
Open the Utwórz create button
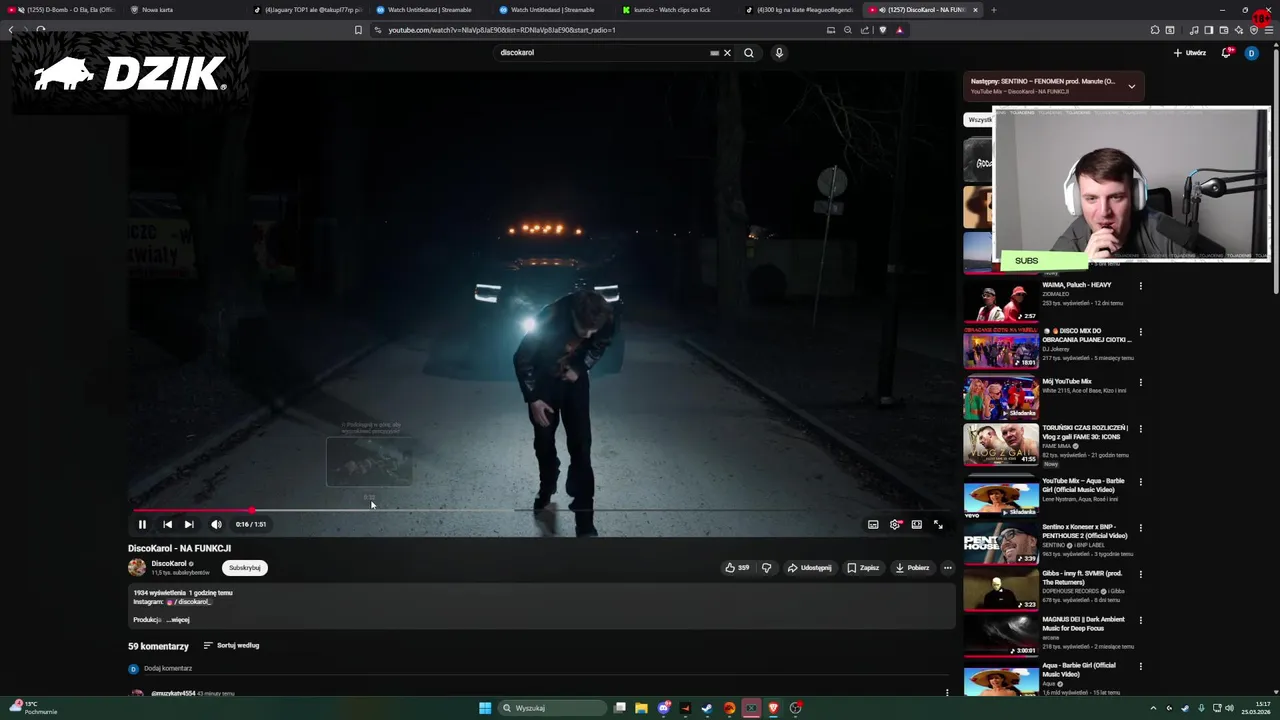[x=1190, y=53]
